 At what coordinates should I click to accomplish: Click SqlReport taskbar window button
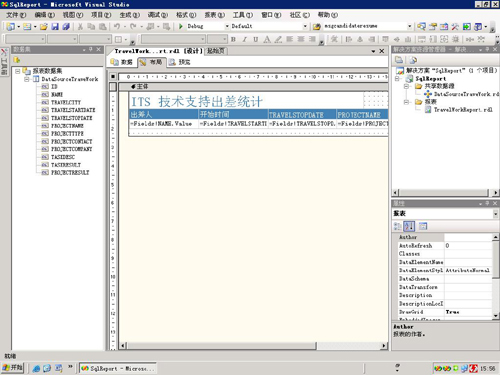click(118, 368)
